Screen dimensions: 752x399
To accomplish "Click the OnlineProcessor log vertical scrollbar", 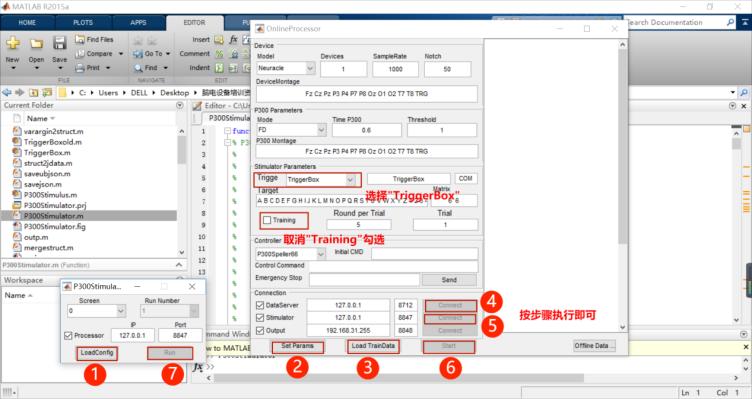I will pyautogui.click(x=623, y=185).
